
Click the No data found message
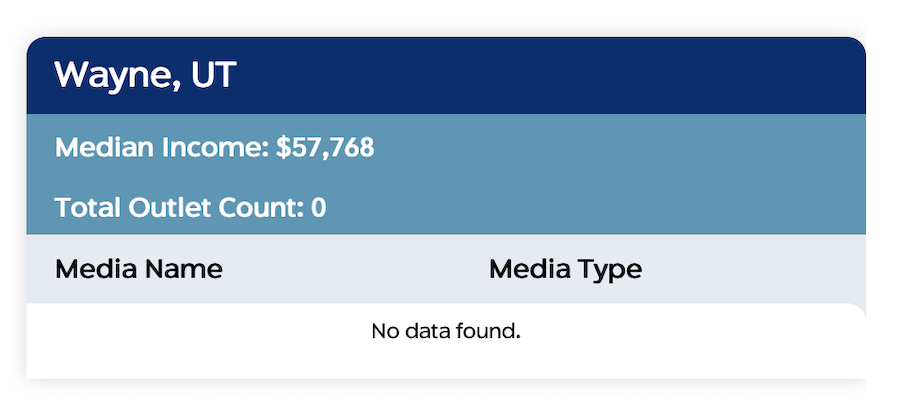(x=446, y=331)
